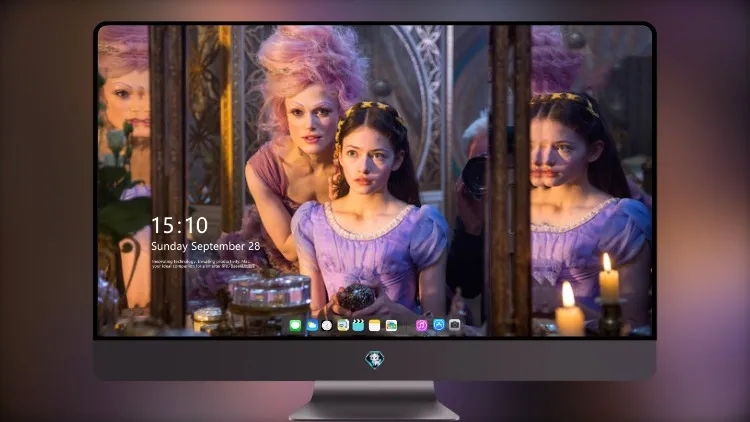This screenshot has width=750, height=422.
Task: Open the colorful Wallet cards app
Action: click(x=391, y=325)
